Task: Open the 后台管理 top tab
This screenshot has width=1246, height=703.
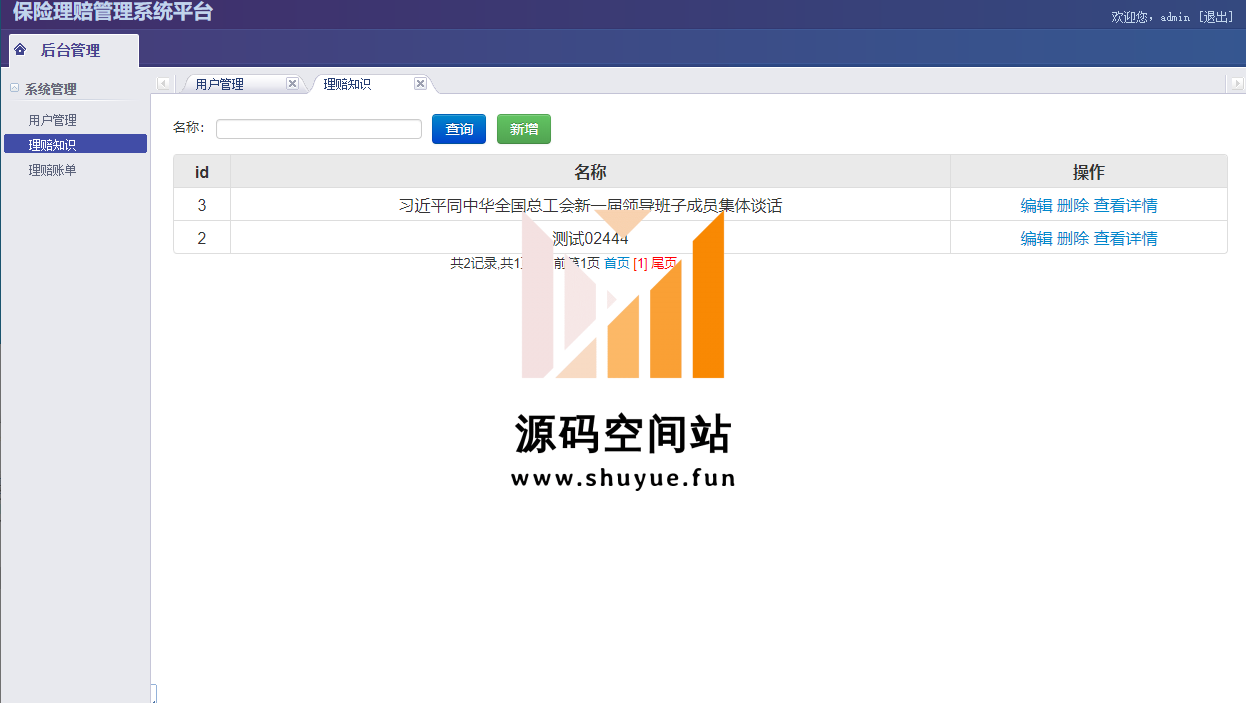Action: pyautogui.click(x=73, y=50)
